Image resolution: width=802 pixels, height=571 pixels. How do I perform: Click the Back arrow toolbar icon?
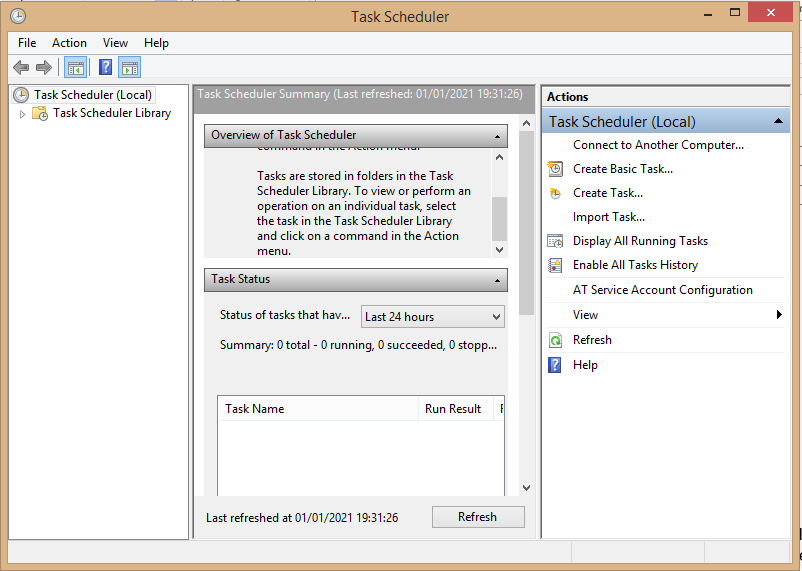pyautogui.click(x=21, y=67)
